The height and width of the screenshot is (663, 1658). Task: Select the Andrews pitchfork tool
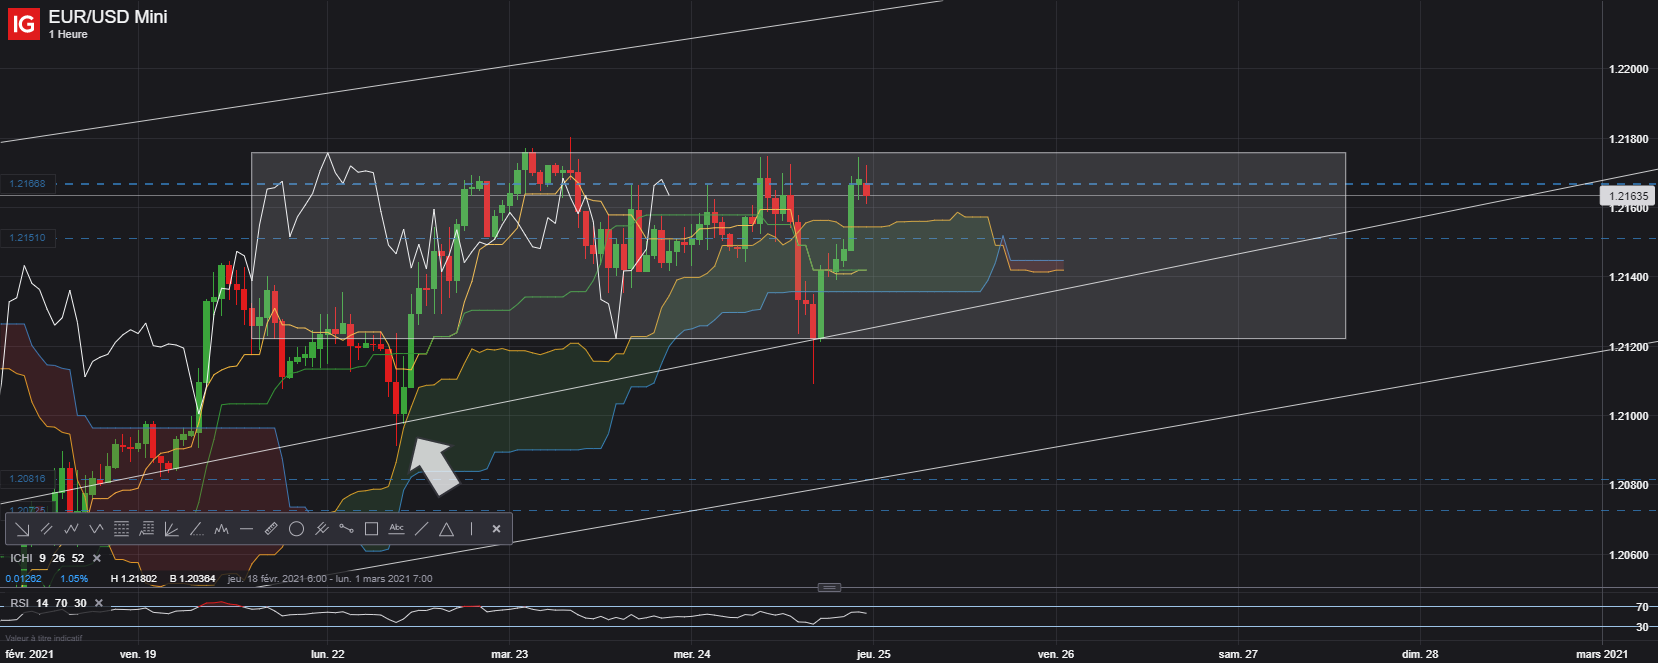click(x=321, y=529)
